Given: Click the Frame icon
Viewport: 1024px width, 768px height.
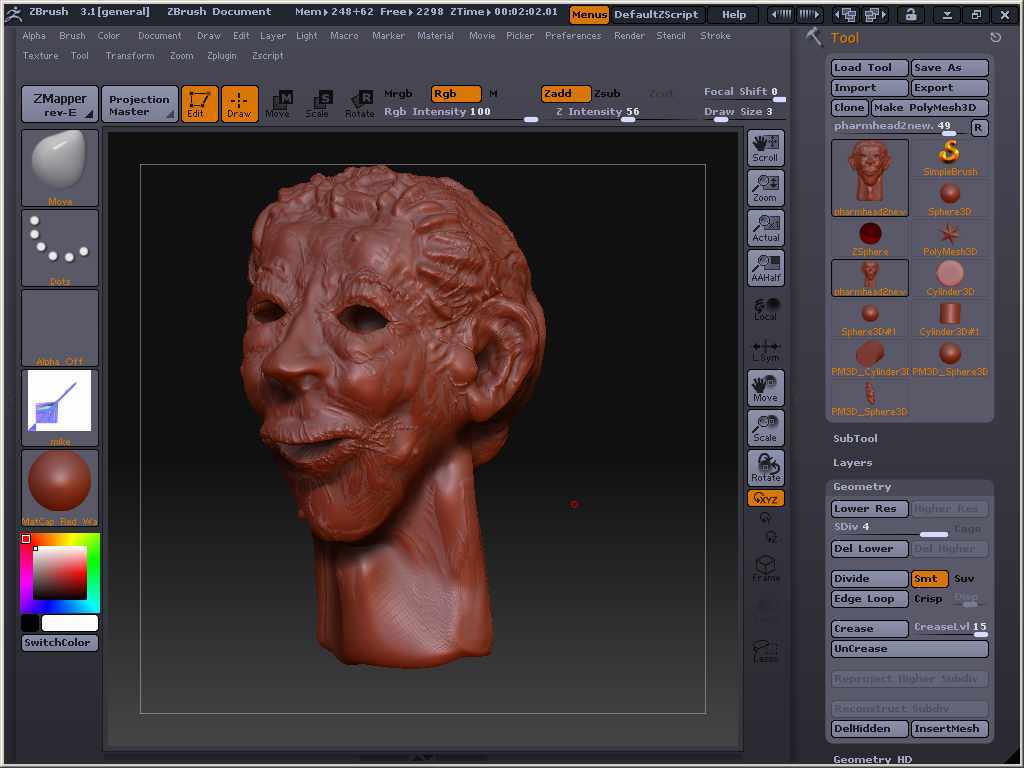Looking at the screenshot, I should coord(765,569).
